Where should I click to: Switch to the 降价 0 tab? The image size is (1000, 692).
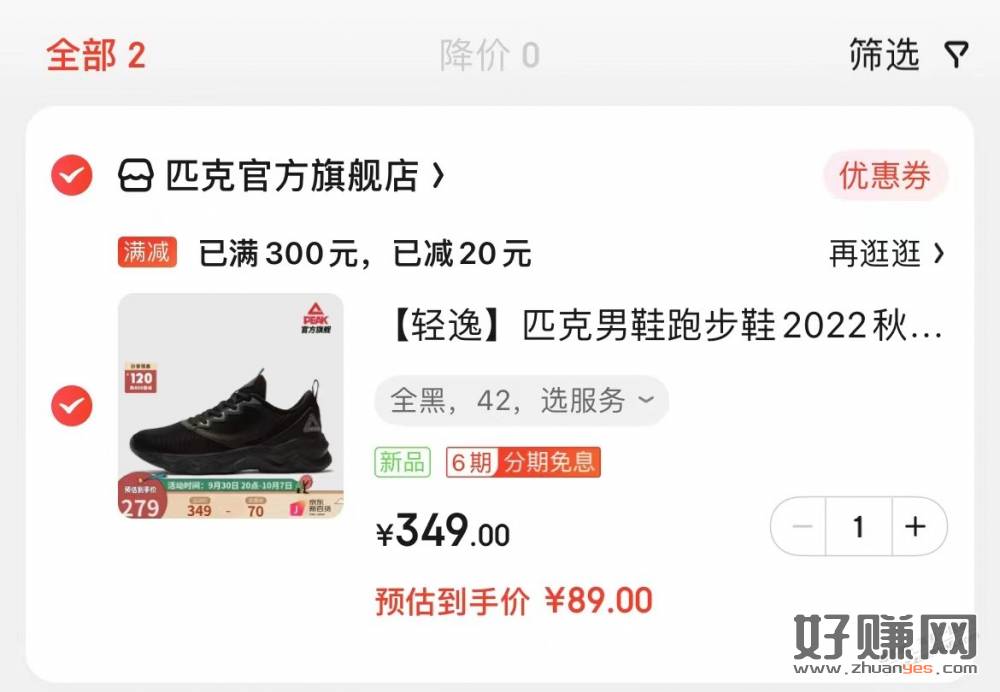(x=490, y=55)
